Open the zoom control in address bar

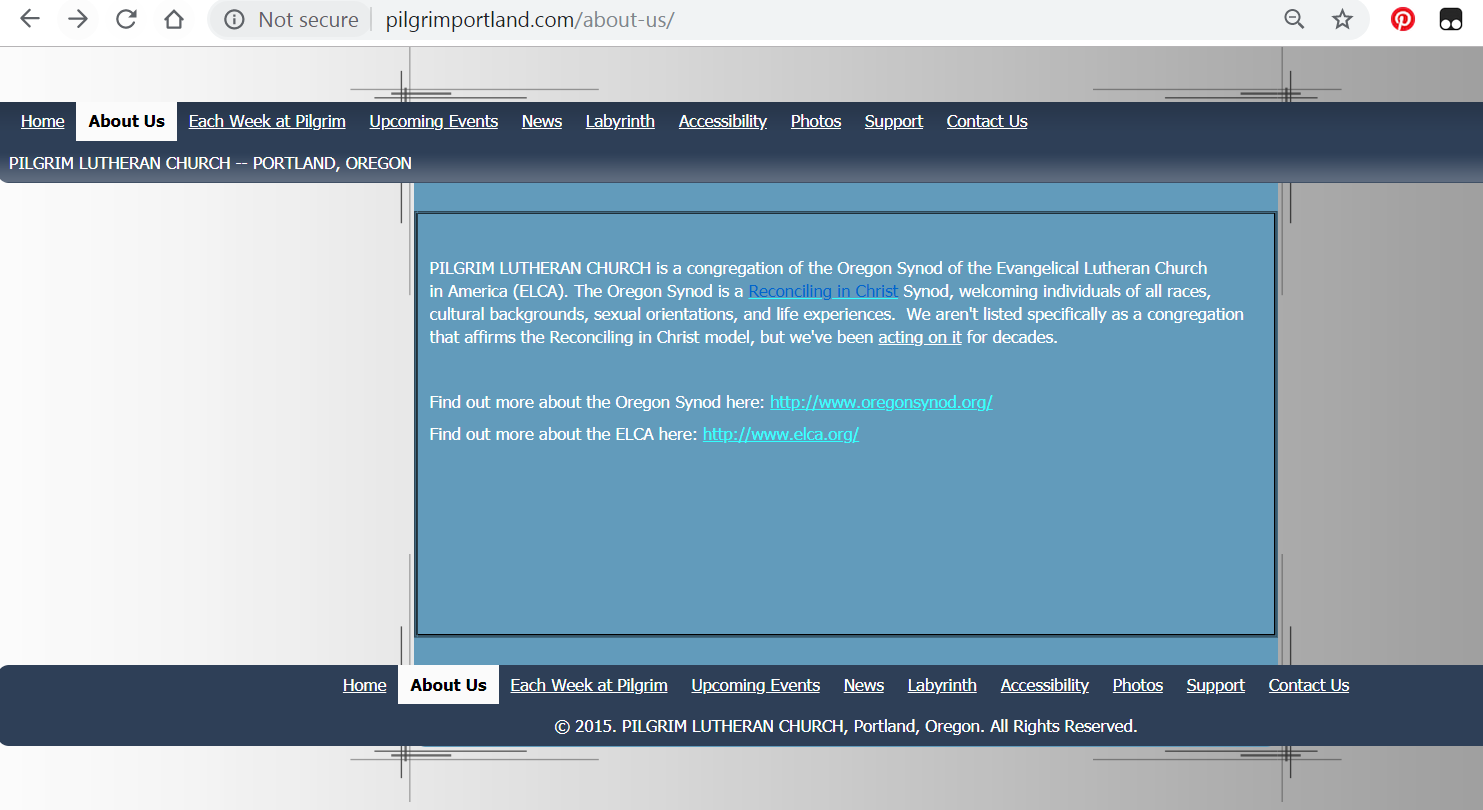pos(1294,19)
